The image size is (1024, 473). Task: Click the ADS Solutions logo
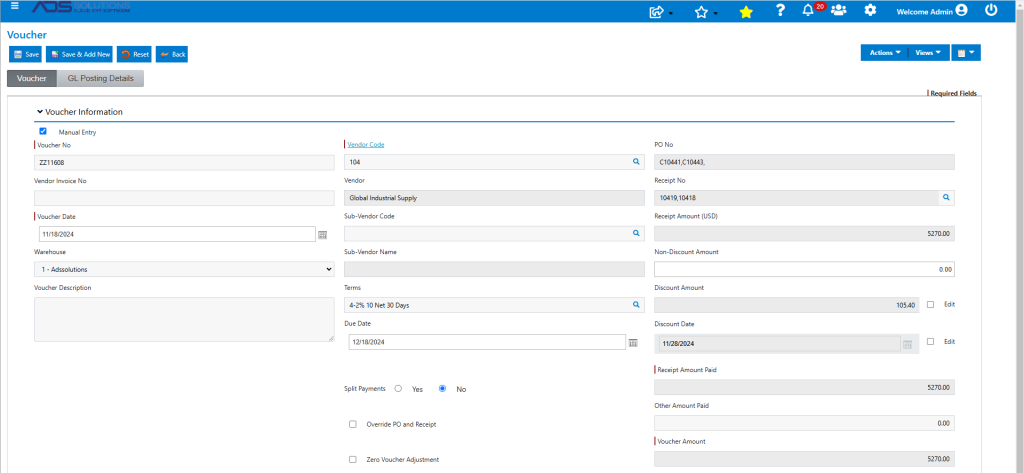pyautogui.click(x=80, y=7)
